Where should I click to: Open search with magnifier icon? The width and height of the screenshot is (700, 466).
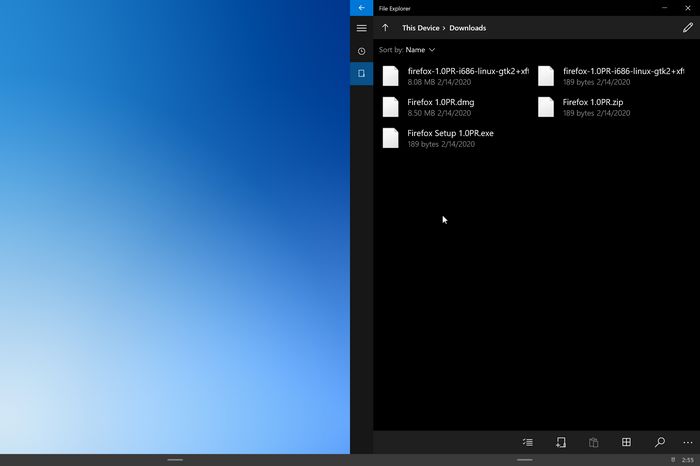pyautogui.click(x=659, y=442)
